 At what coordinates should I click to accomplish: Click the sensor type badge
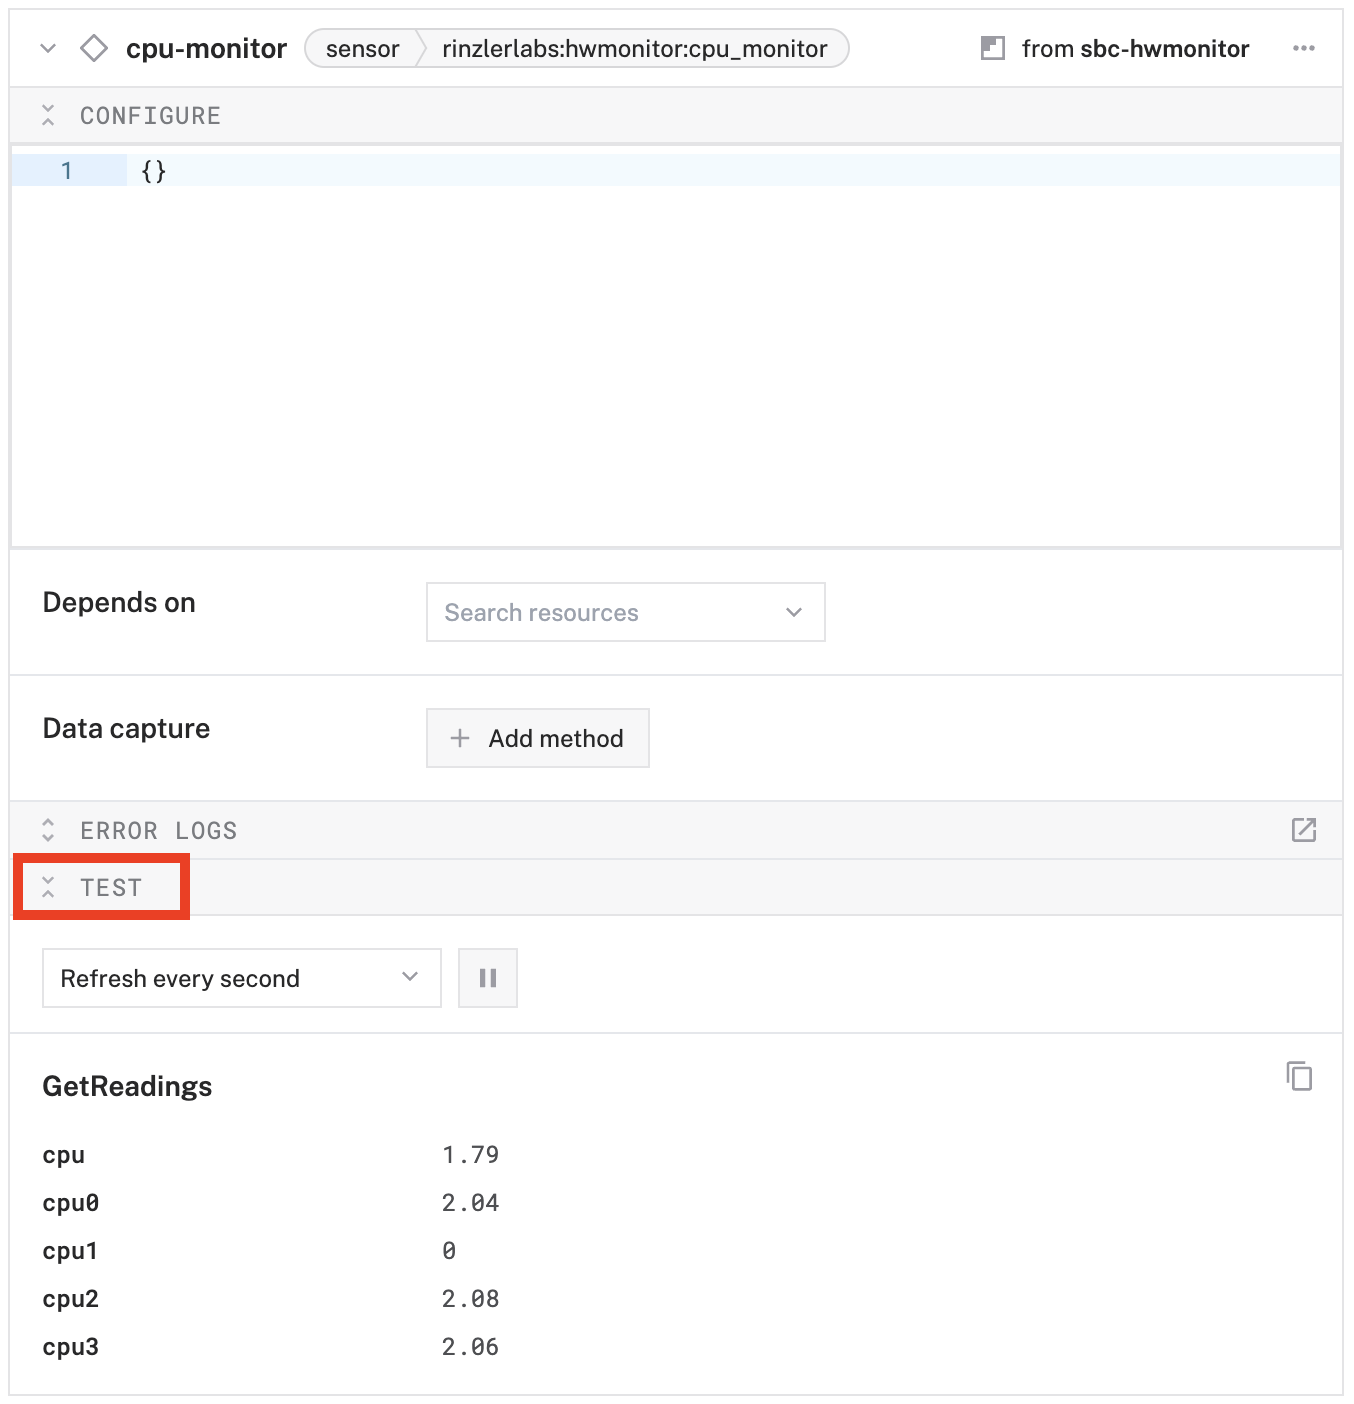[x=362, y=49]
